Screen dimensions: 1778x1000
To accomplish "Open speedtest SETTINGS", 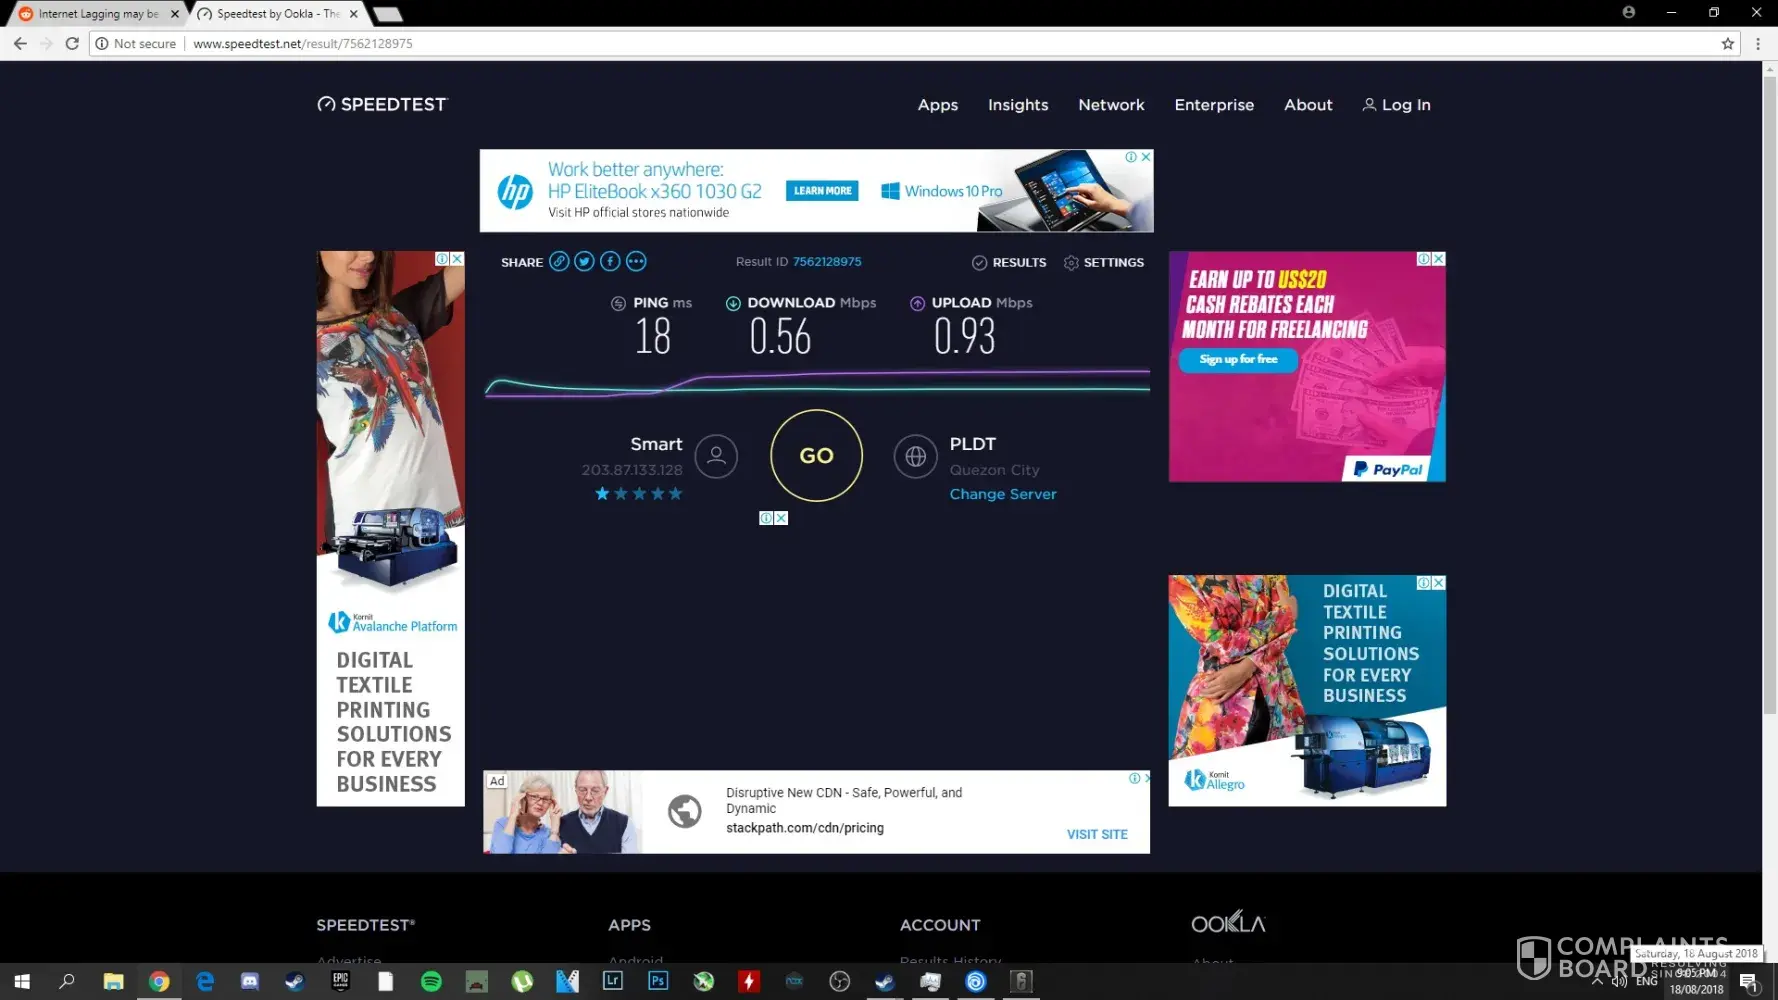I will (1103, 263).
